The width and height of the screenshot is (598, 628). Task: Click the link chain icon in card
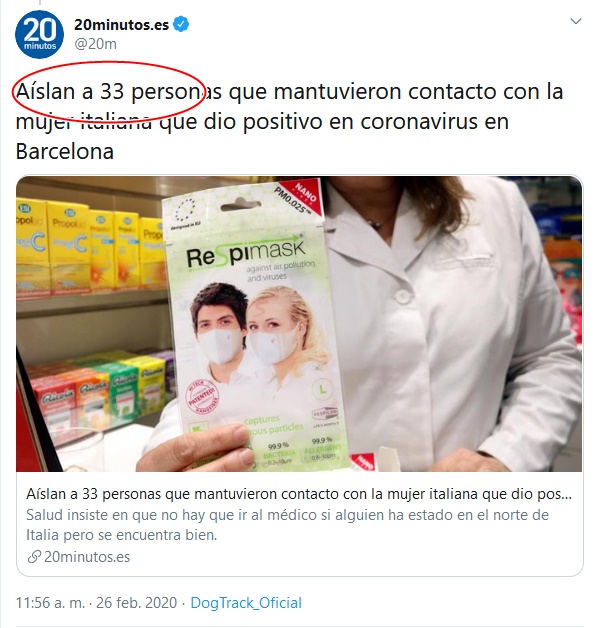click(x=34, y=557)
